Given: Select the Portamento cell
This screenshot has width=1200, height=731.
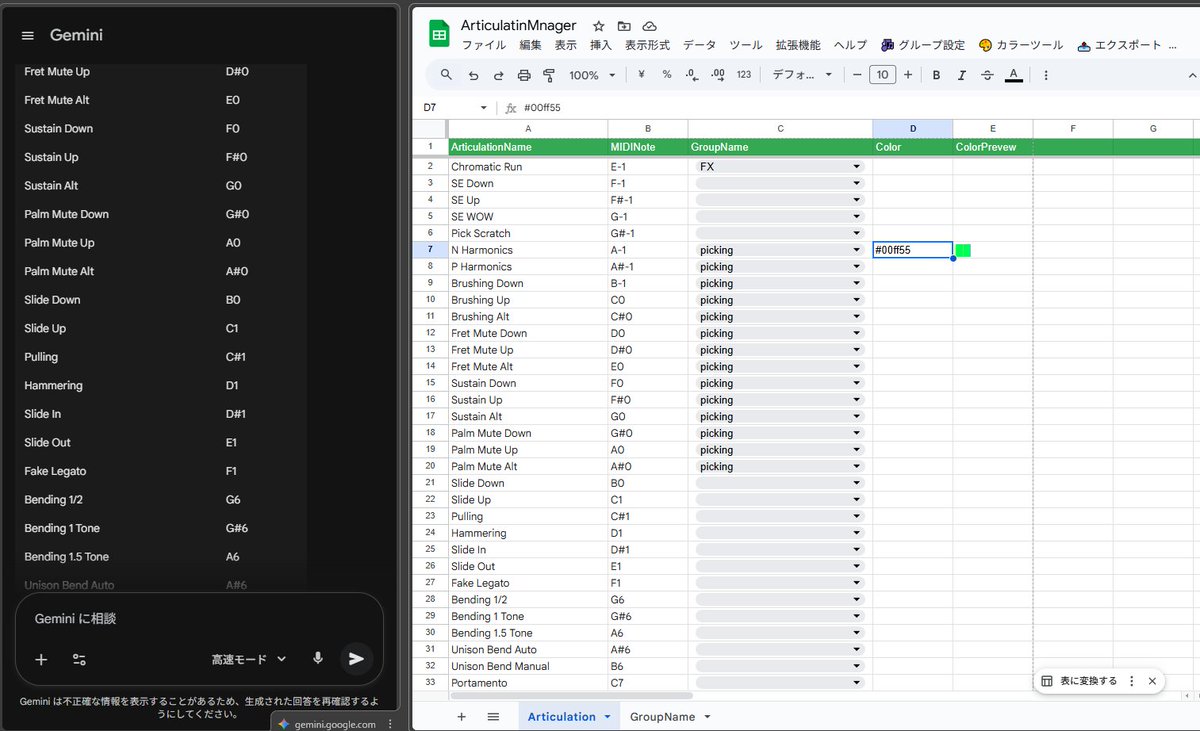Looking at the screenshot, I should click(528, 683).
